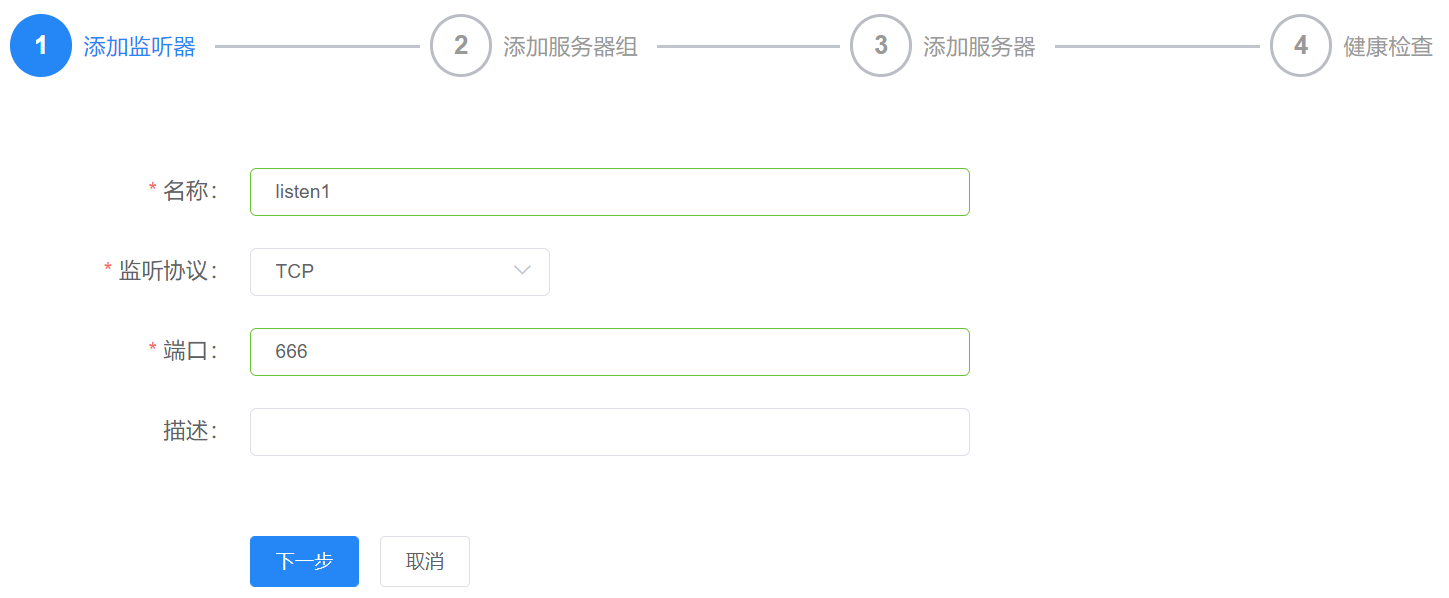The width and height of the screenshot is (1449, 598).
Task: Focus the 端口 field containing 666
Action: pyautogui.click(x=609, y=352)
